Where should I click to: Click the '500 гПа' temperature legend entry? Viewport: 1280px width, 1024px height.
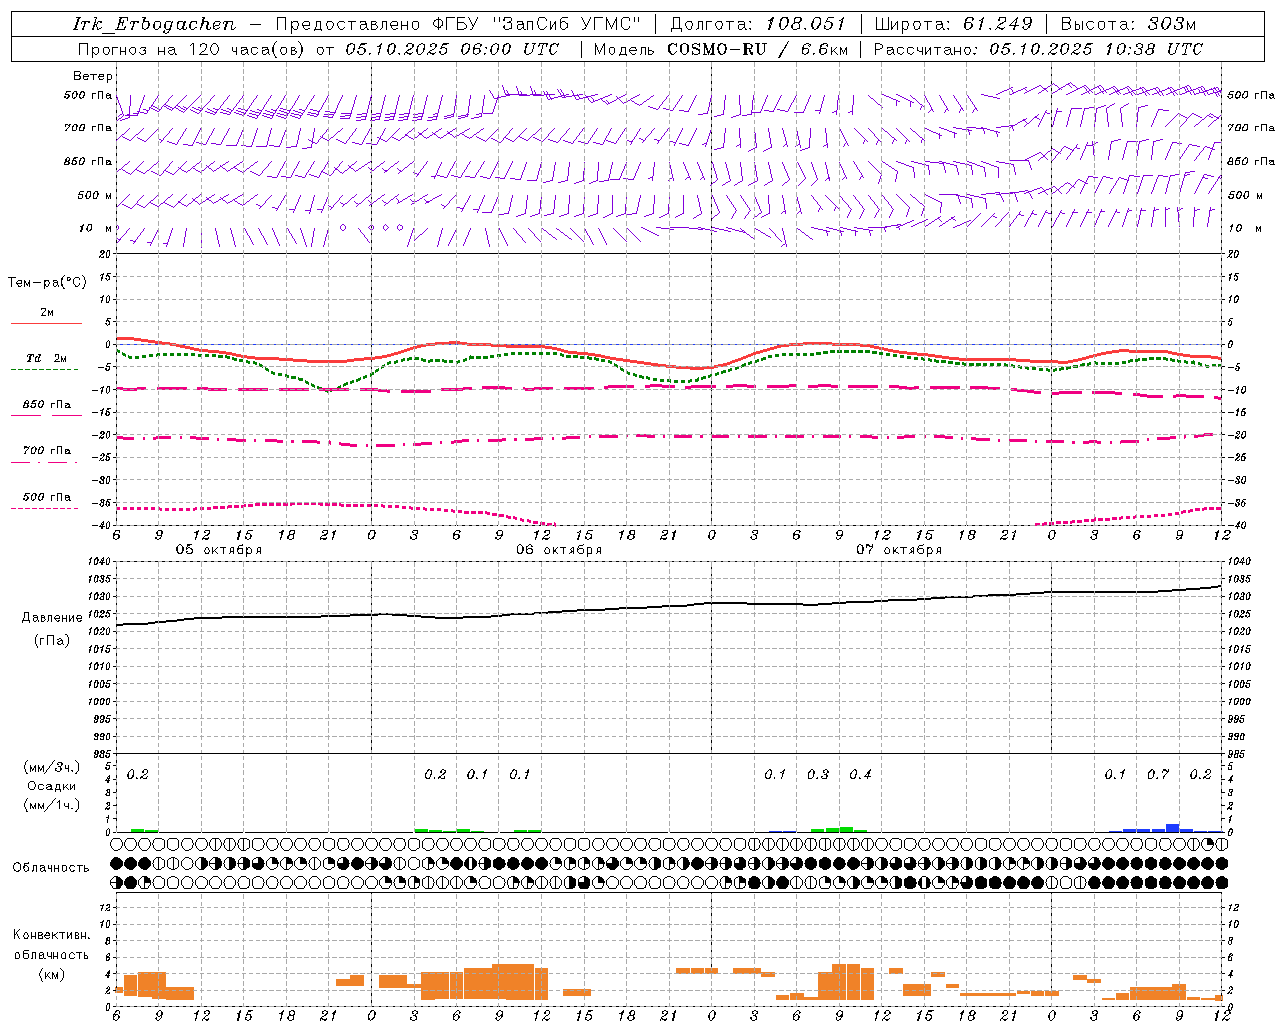click(x=46, y=497)
